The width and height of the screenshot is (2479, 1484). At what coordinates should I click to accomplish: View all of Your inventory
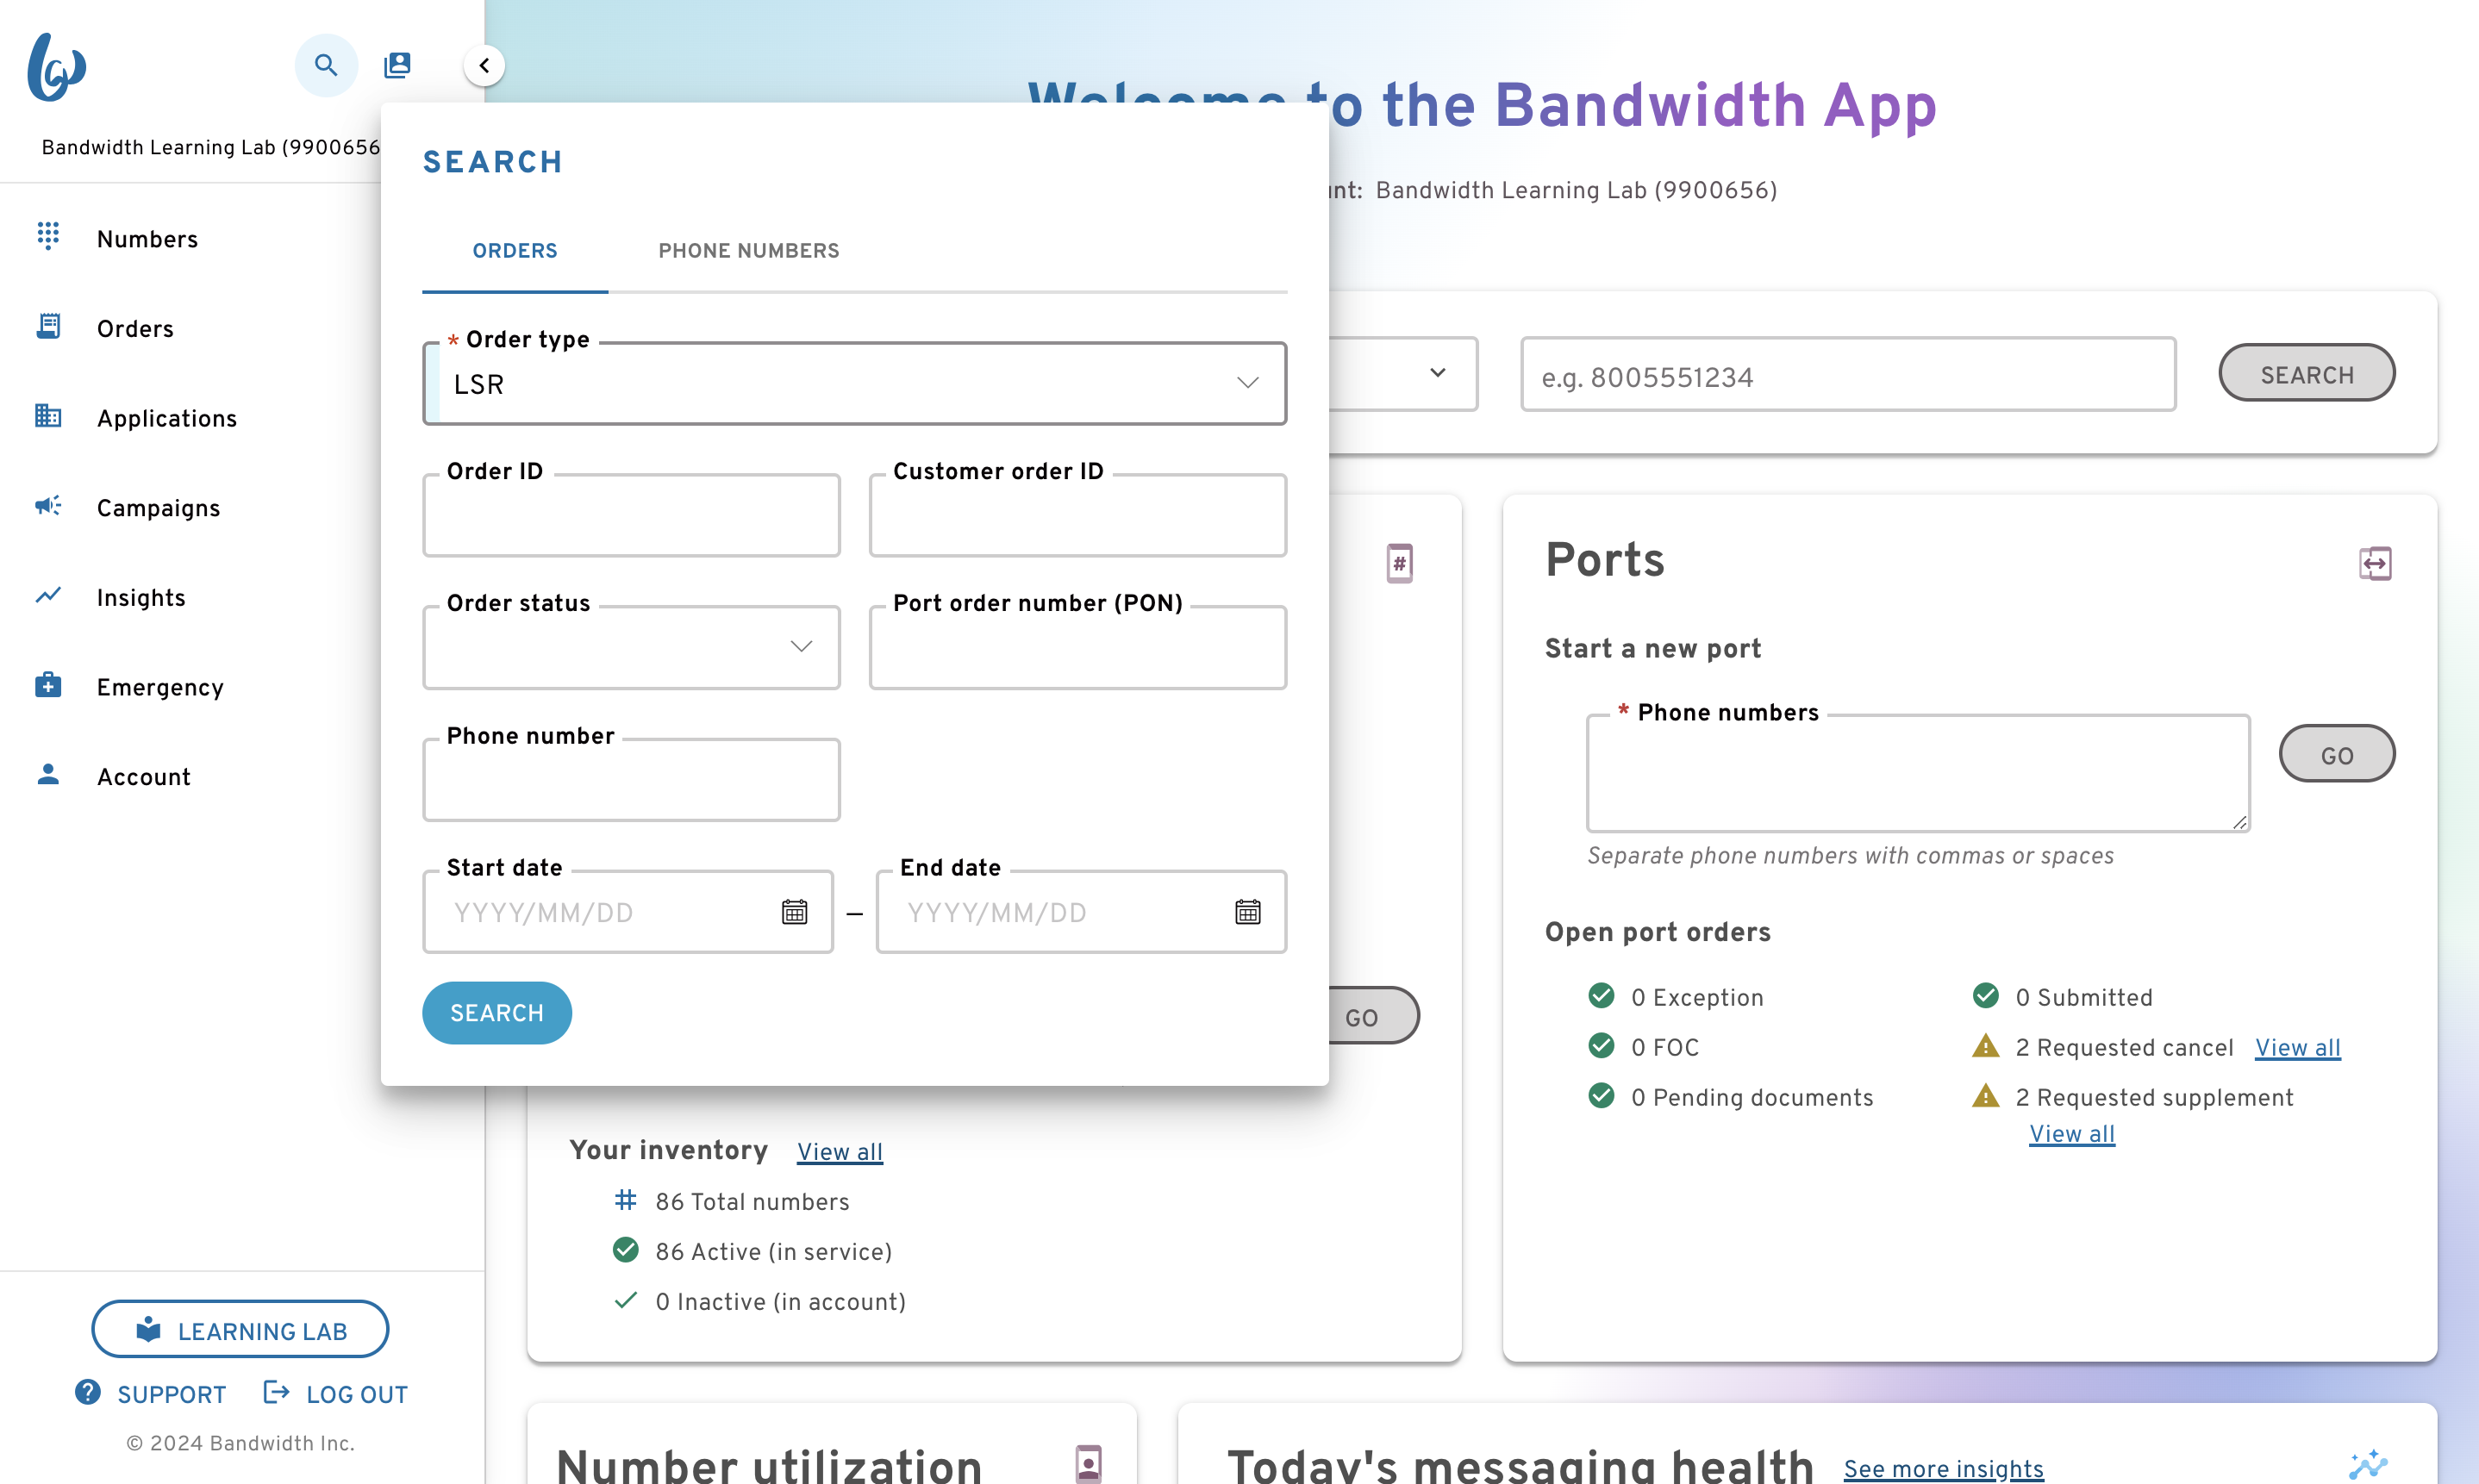pyautogui.click(x=840, y=1152)
